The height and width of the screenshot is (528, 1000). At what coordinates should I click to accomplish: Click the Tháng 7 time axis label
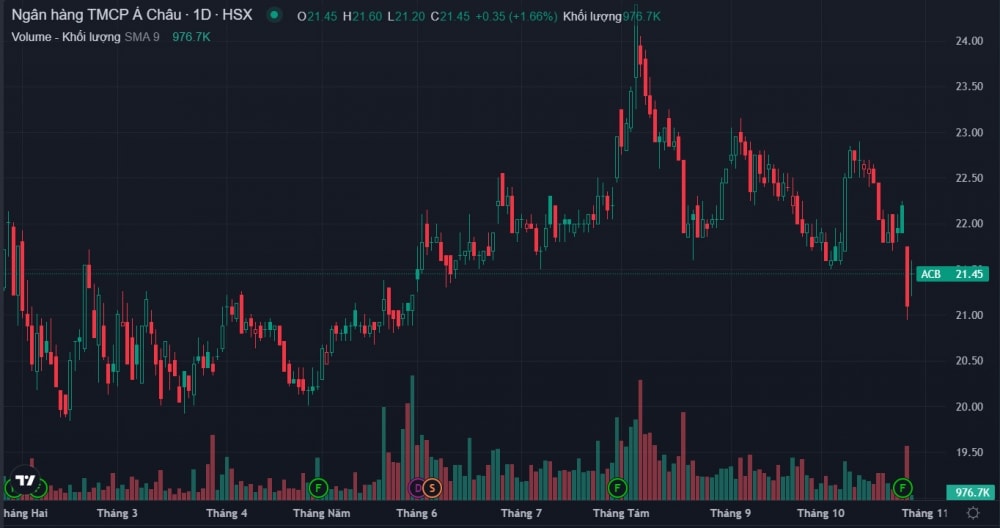[x=521, y=513]
